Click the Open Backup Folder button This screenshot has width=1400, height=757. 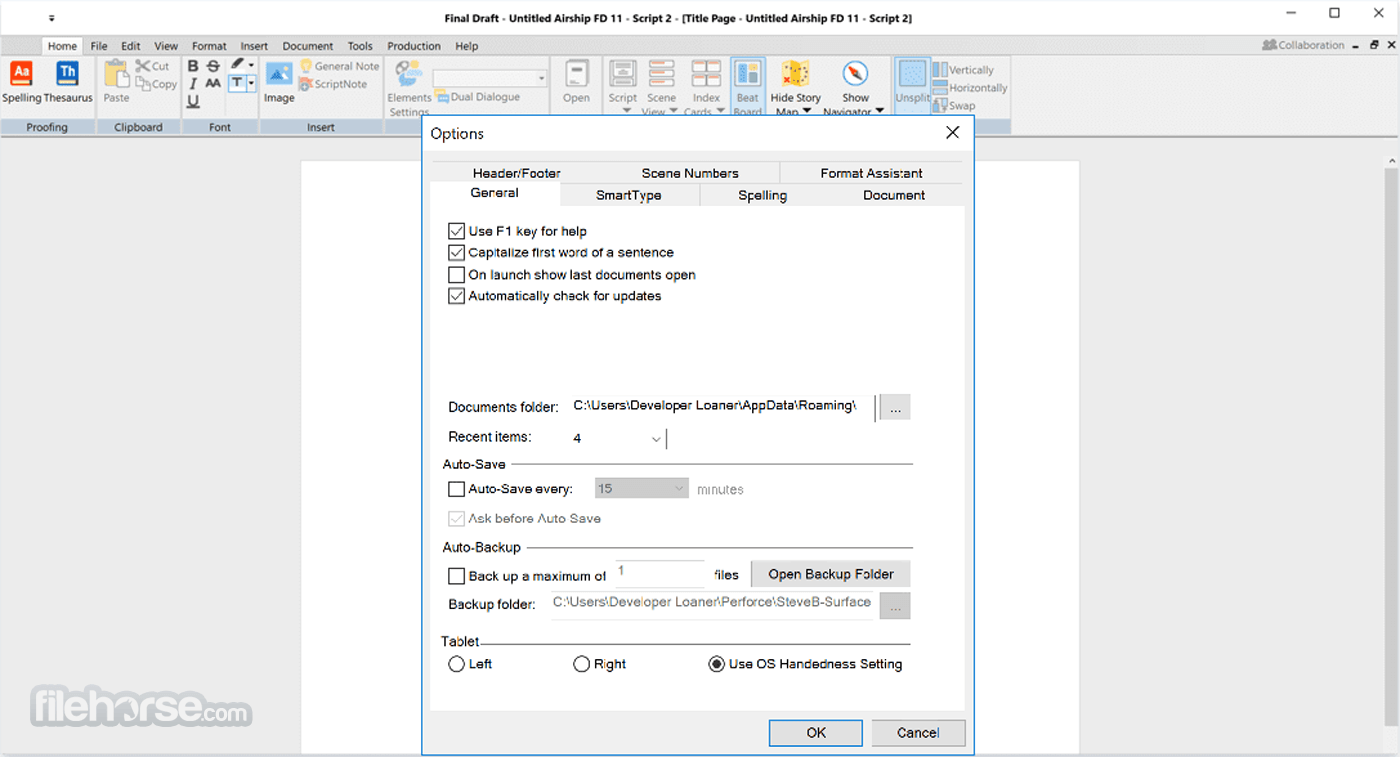[831, 574]
